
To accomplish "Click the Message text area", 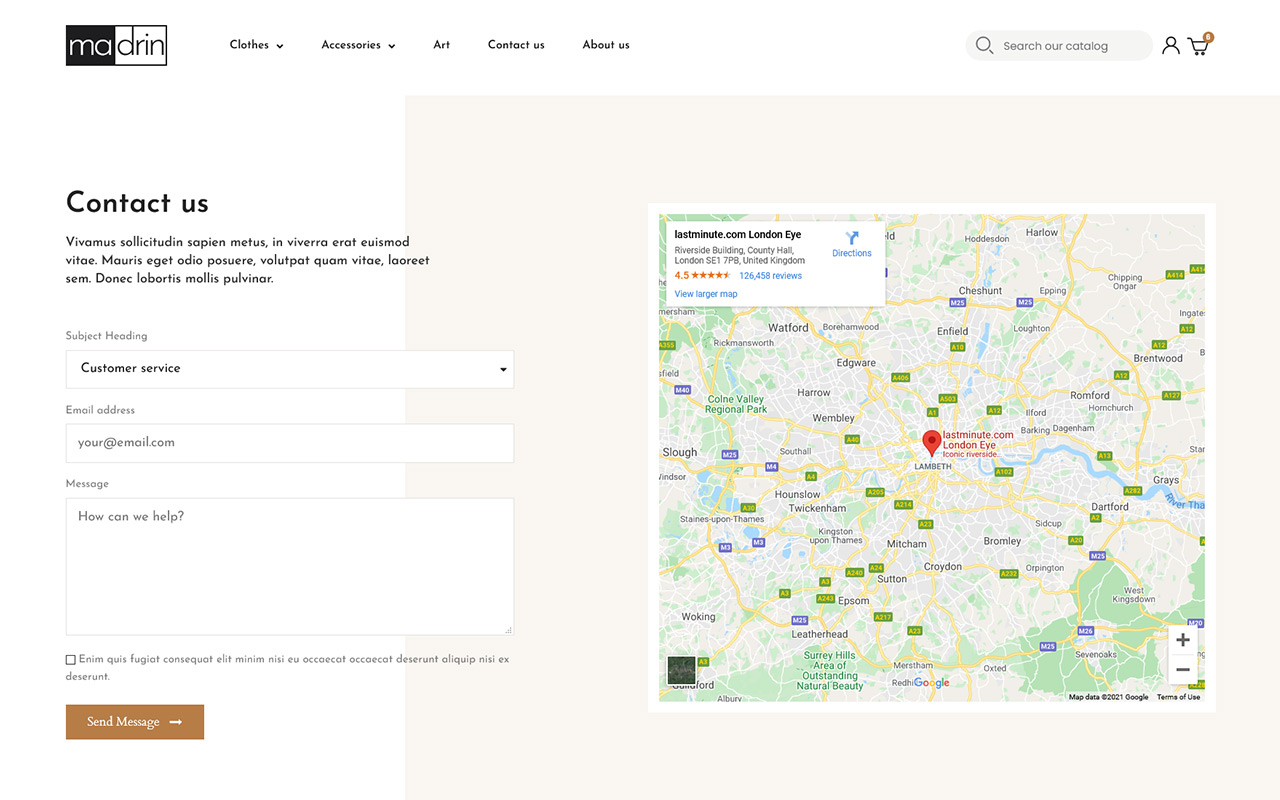I will click(x=290, y=566).
